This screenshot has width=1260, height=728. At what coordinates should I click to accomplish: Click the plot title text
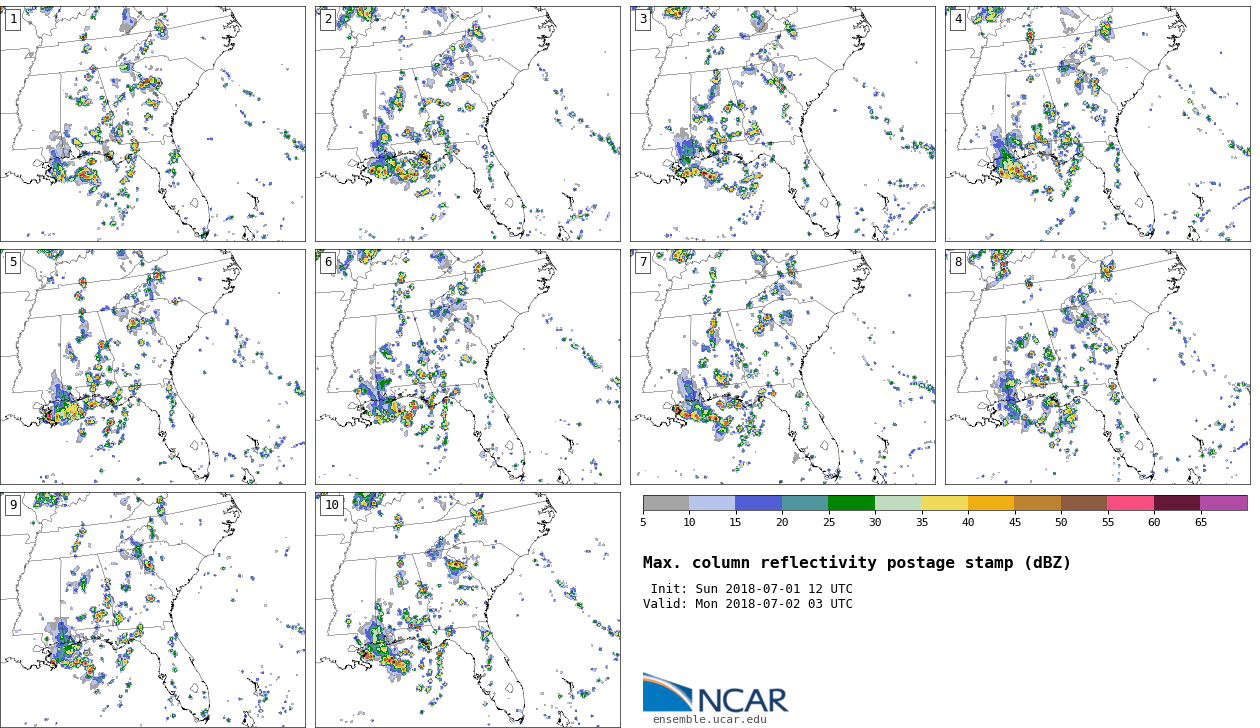pyautogui.click(x=857, y=563)
